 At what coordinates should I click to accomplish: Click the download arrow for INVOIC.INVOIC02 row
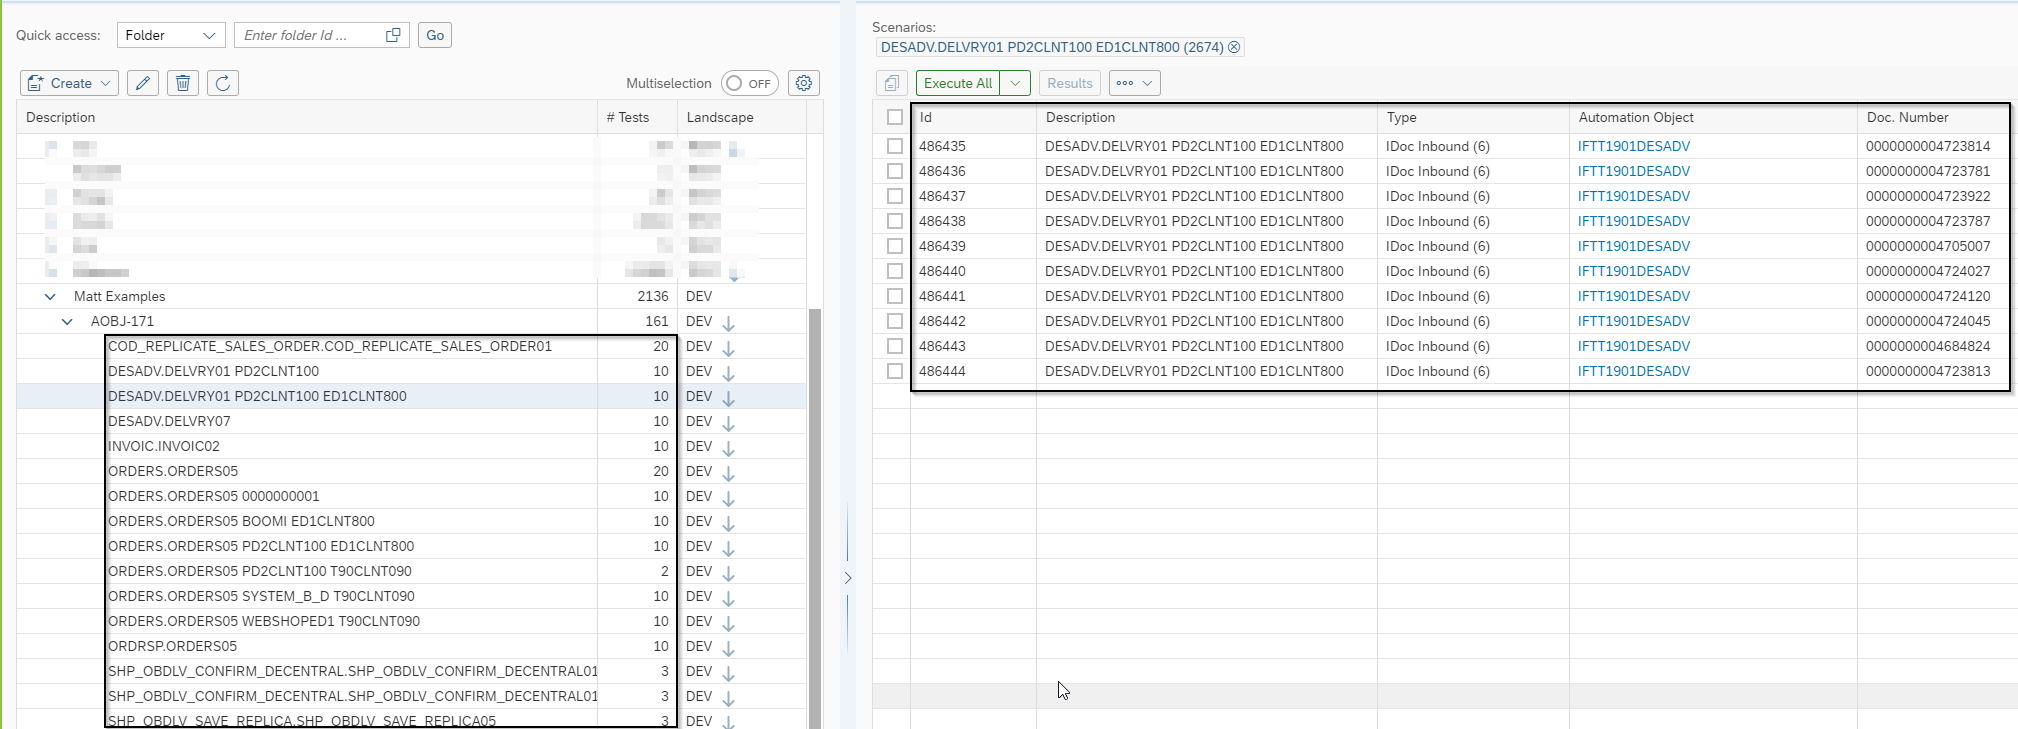pyautogui.click(x=729, y=448)
